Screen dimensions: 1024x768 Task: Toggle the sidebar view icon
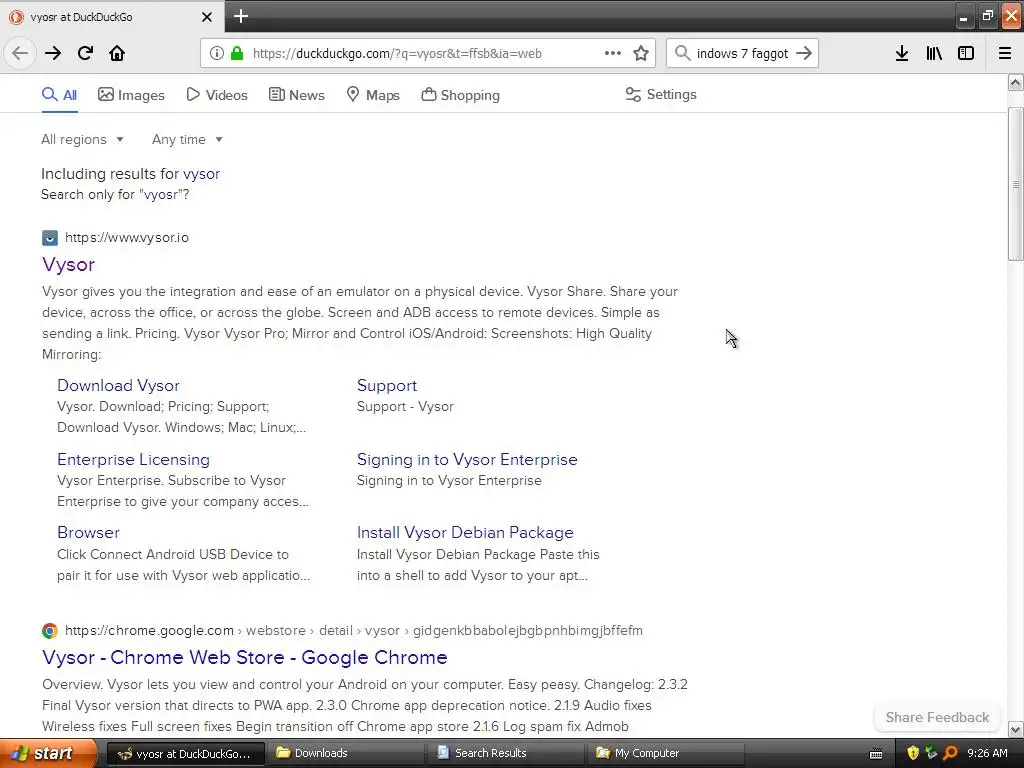pos(966,53)
